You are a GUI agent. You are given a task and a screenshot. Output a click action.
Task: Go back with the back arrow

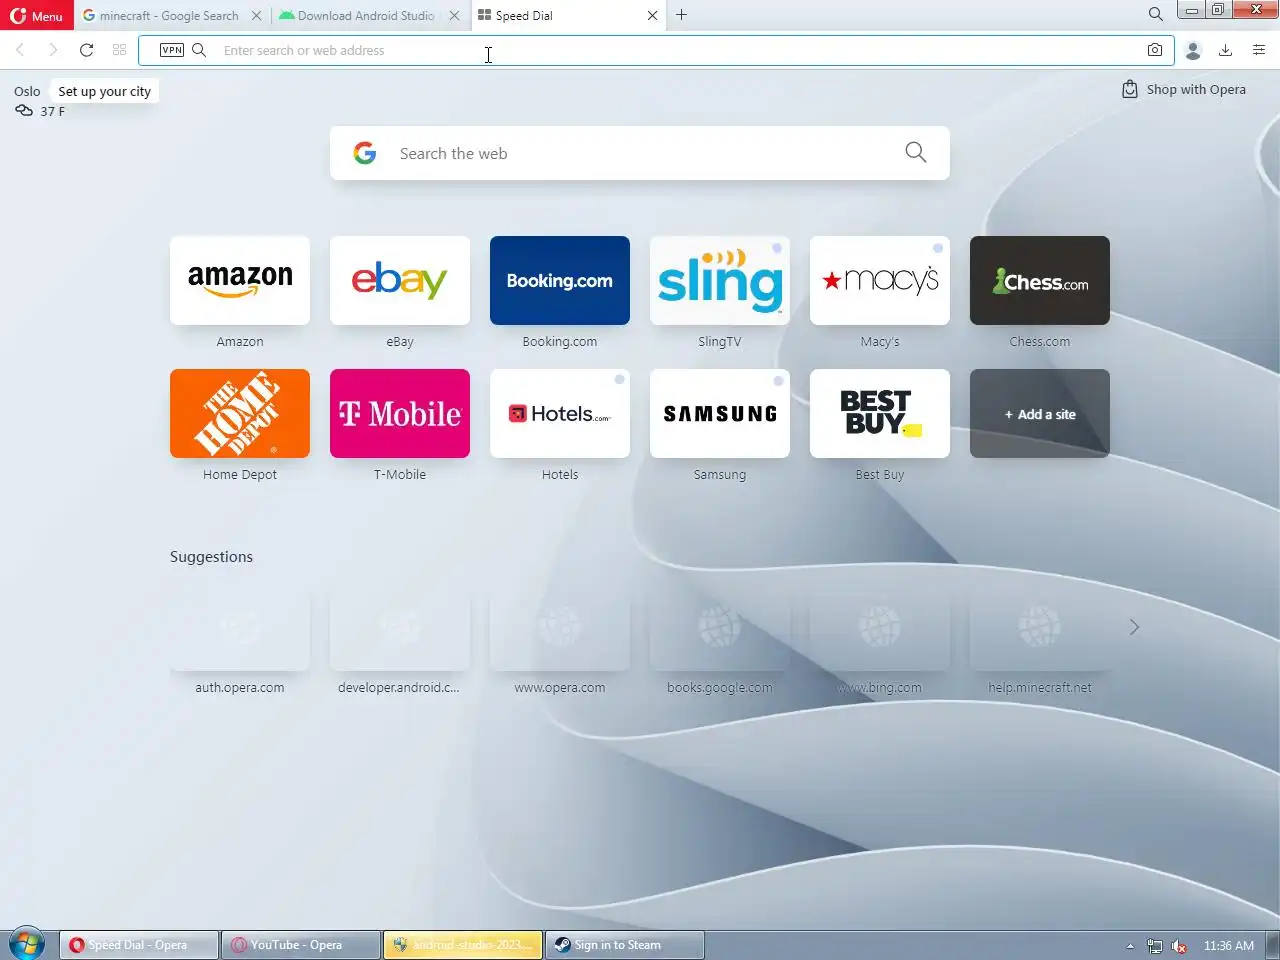click(x=20, y=50)
